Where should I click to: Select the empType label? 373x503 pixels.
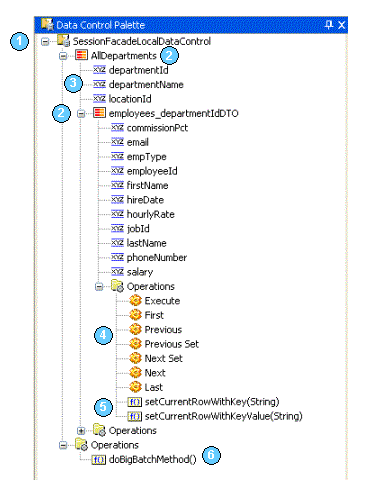[x=146, y=157]
